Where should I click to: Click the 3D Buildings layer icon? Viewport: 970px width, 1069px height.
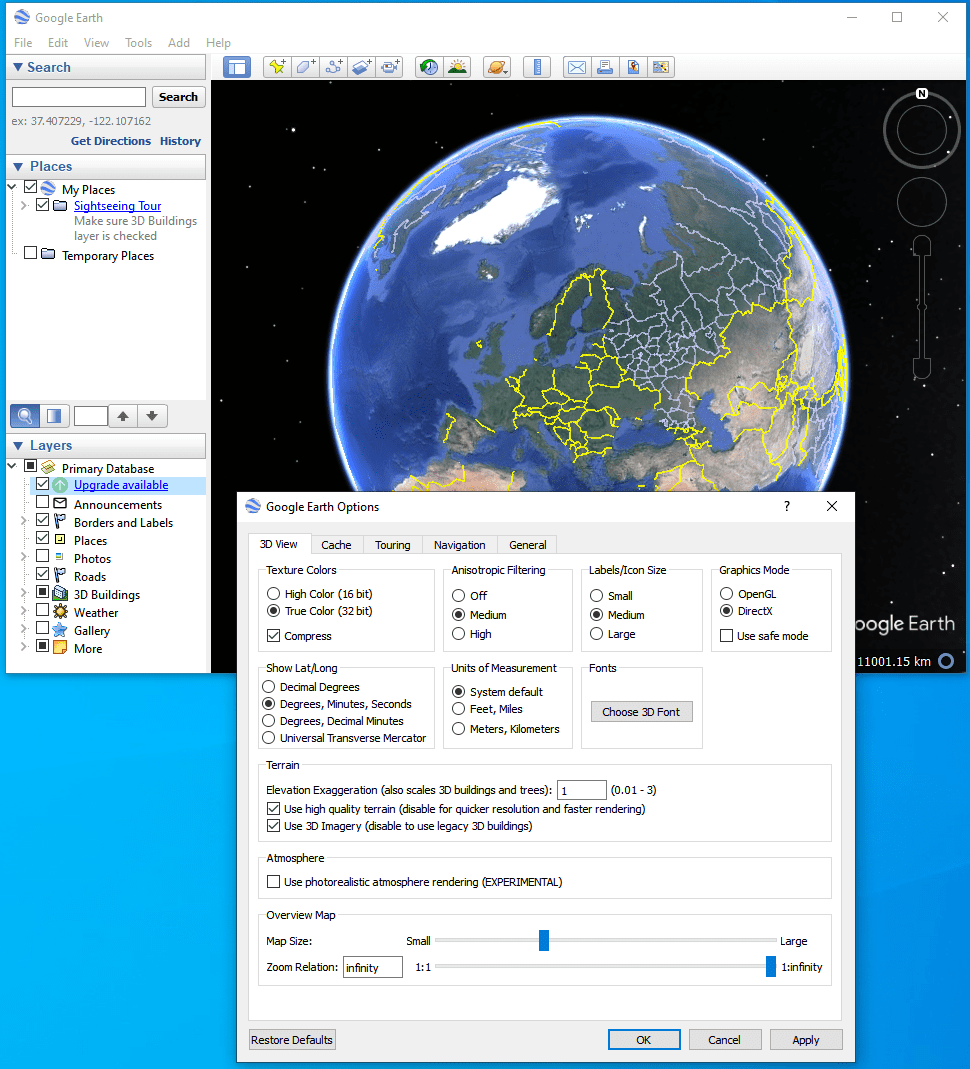point(61,594)
